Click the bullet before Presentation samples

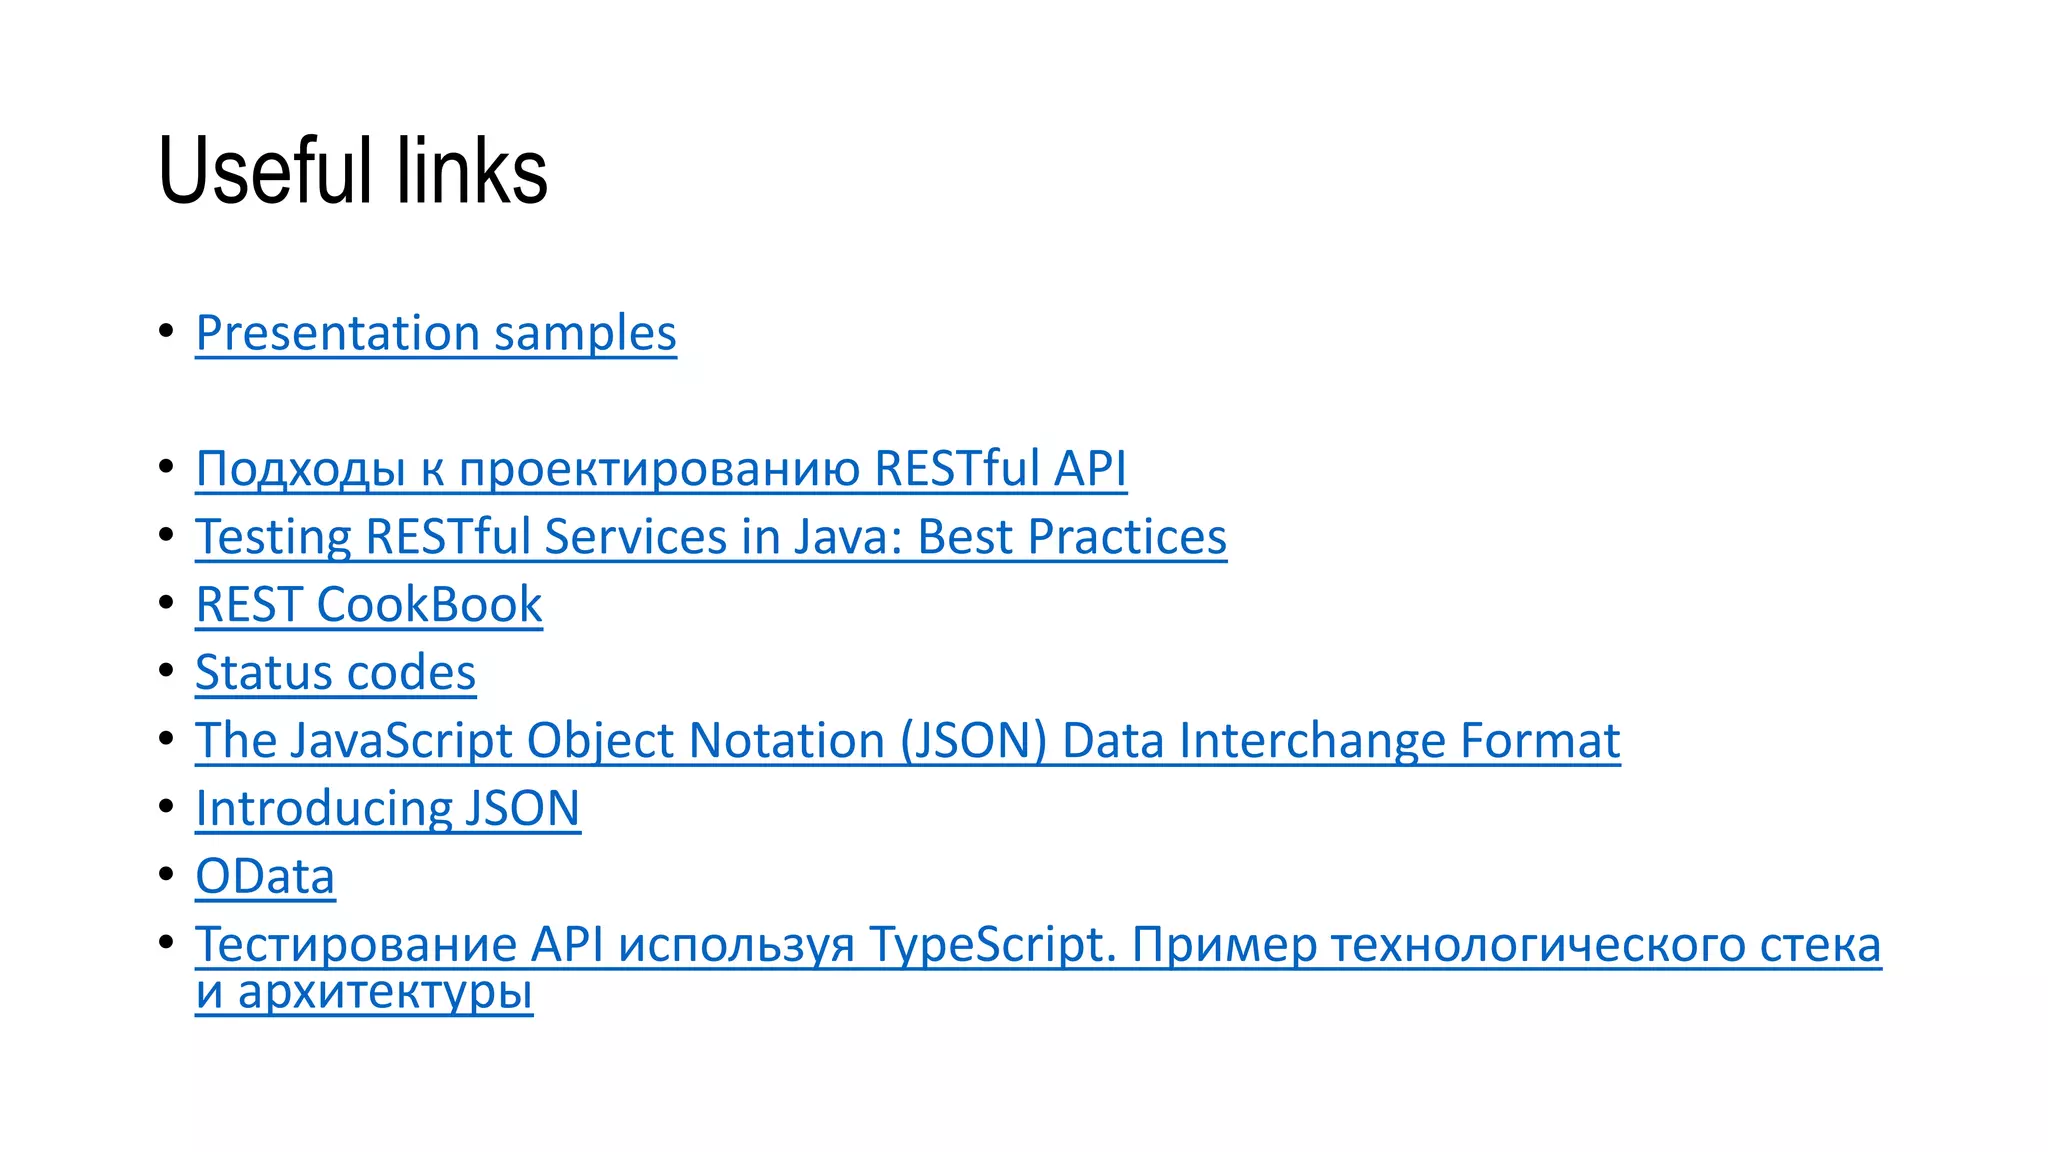[x=166, y=331]
